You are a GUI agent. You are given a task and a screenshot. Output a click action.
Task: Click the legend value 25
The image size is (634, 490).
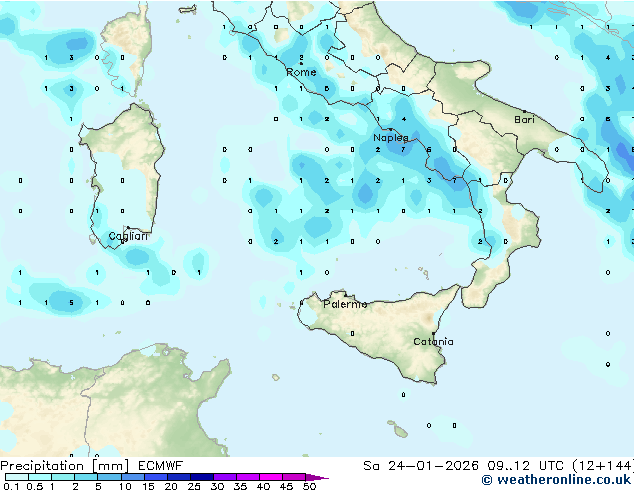[194, 486]
